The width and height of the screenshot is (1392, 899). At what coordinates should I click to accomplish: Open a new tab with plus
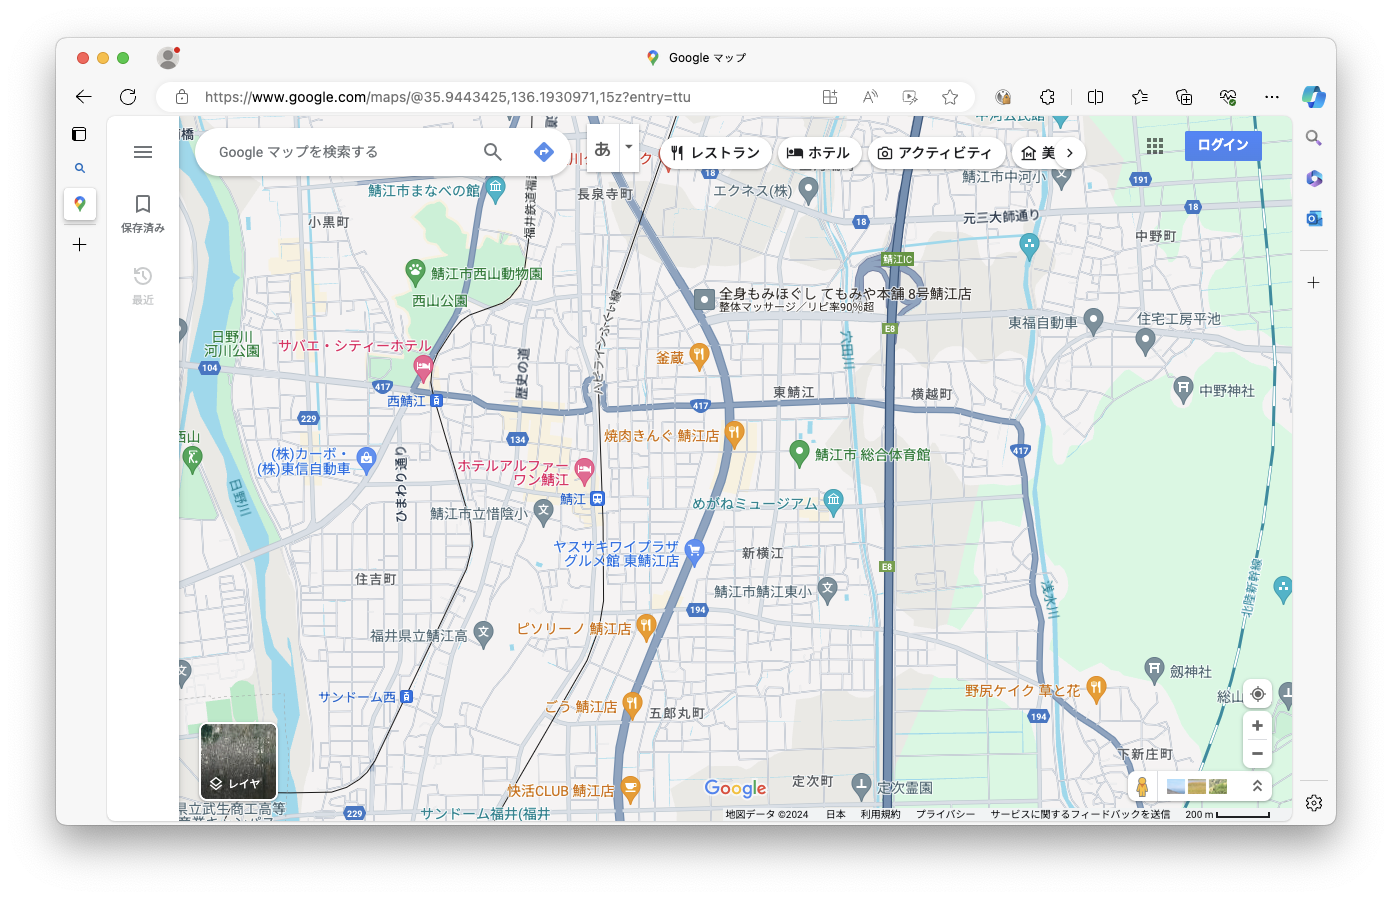(x=80, y=244)
